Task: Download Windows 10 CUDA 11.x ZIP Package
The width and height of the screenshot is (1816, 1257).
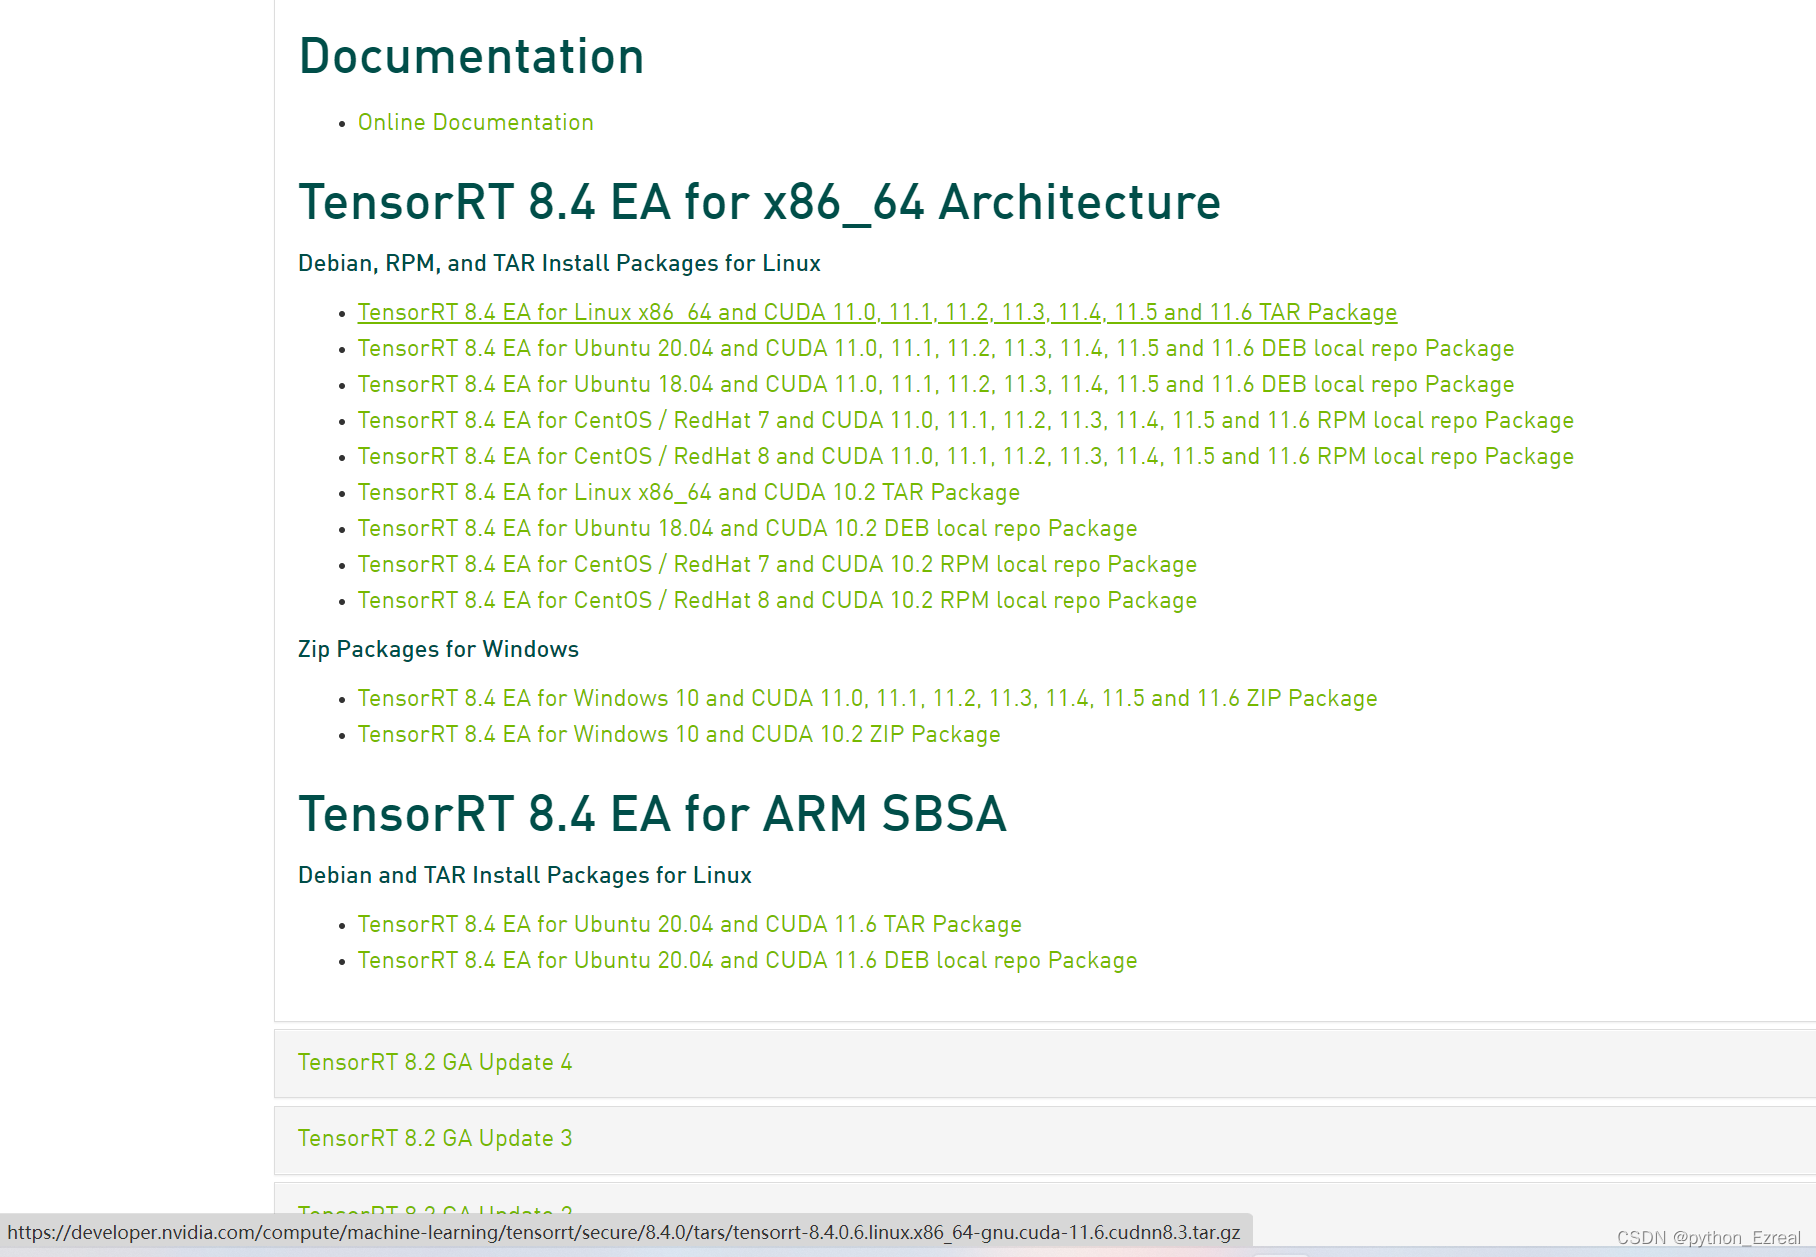Action: click(867, 698)
